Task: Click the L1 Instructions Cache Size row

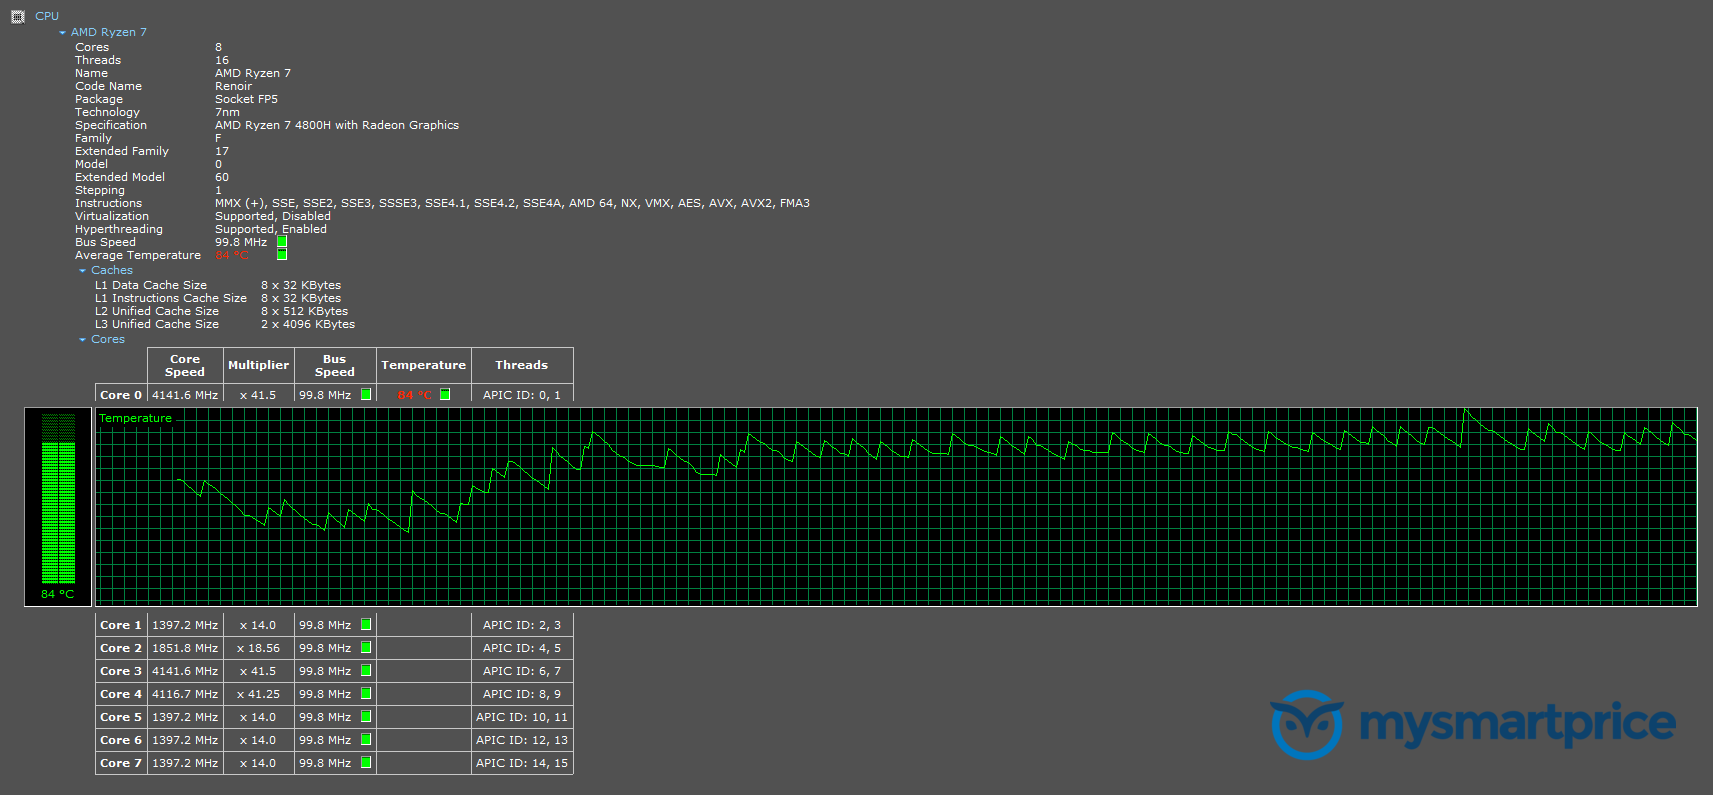Action: [218, 298]
